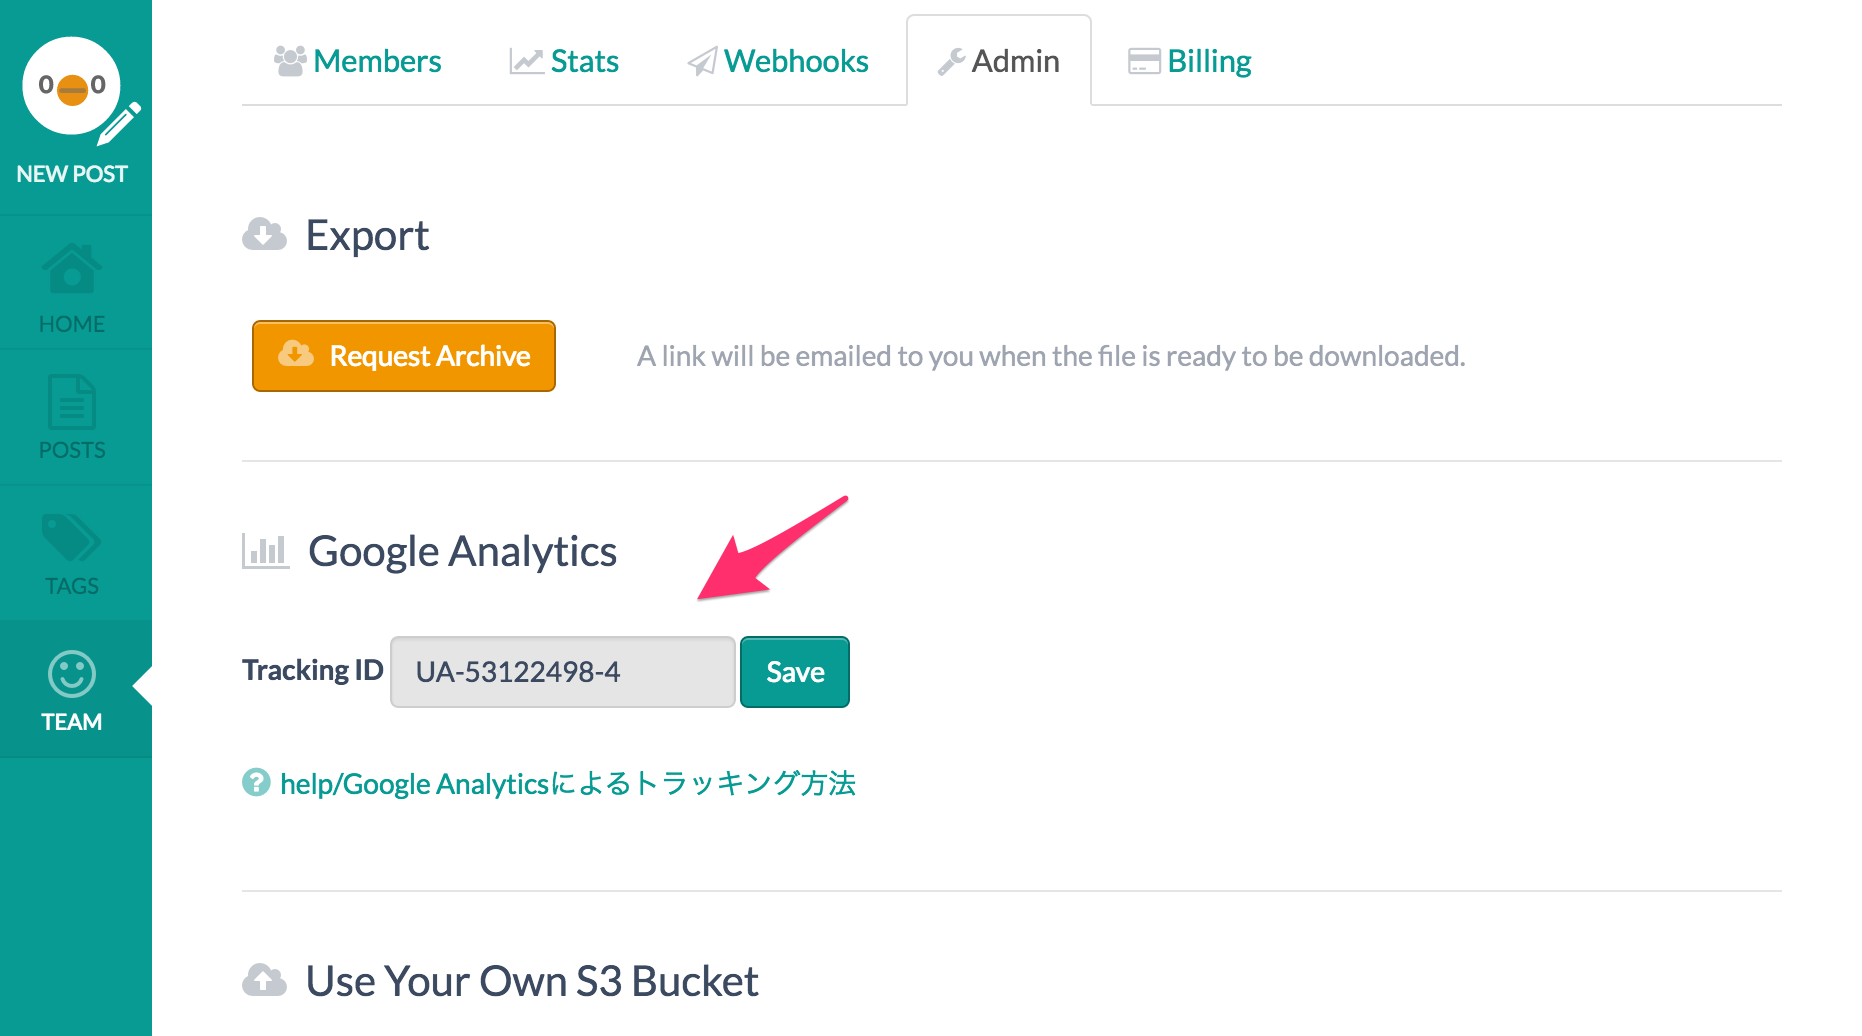
Task: Select the Admin tab
Action: (x=999, y=61)
